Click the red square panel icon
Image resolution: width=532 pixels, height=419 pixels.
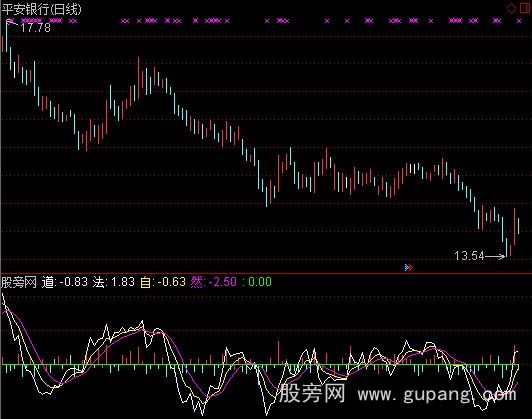525,8
